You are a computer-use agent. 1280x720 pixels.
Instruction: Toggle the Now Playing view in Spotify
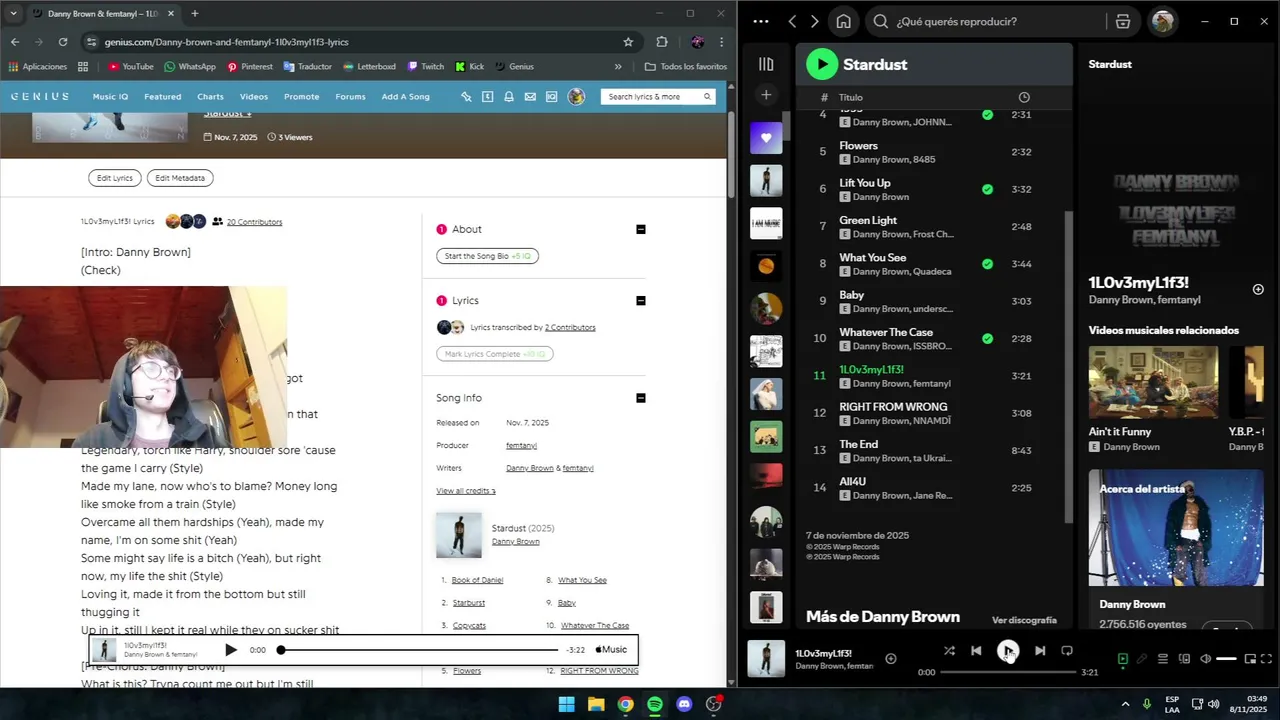pos(1123,659)
